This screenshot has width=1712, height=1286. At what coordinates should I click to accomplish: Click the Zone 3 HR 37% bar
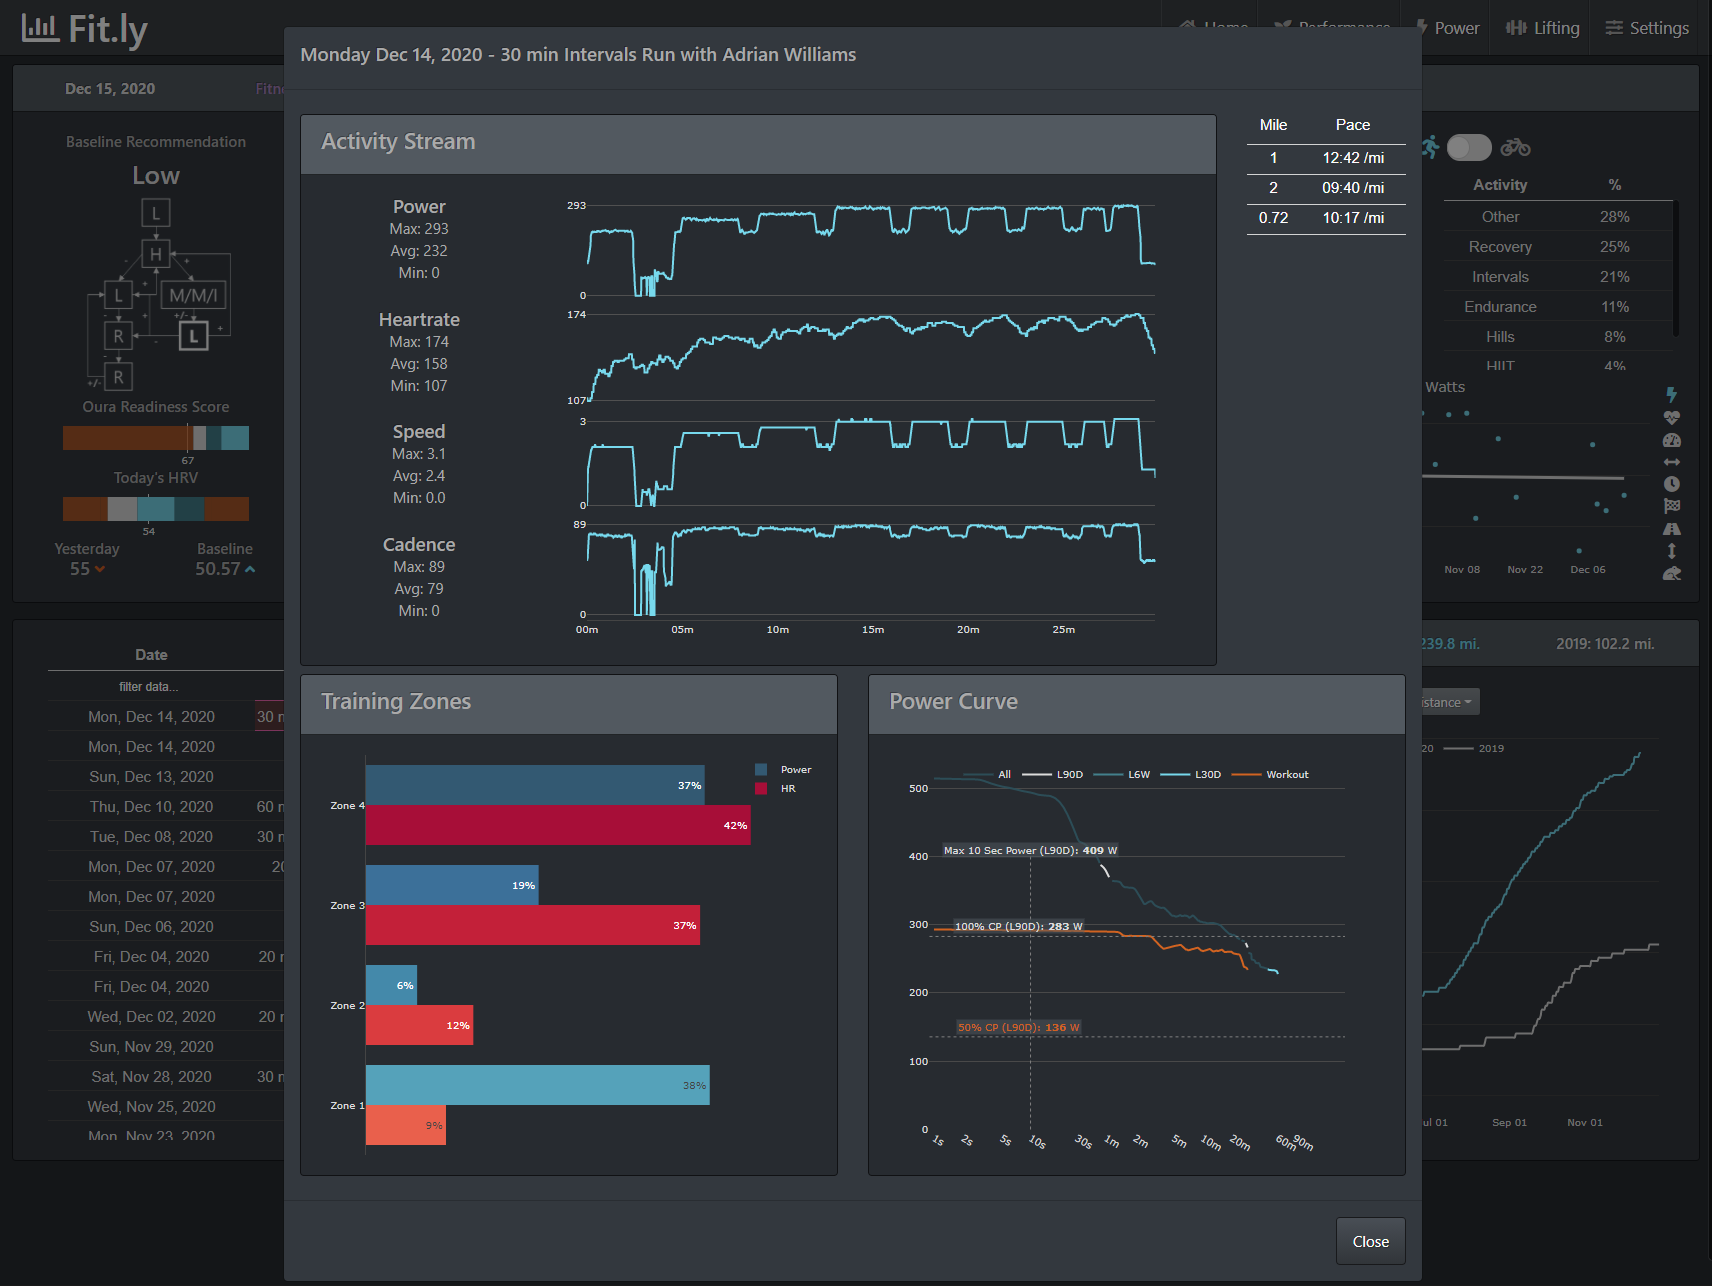533,926
